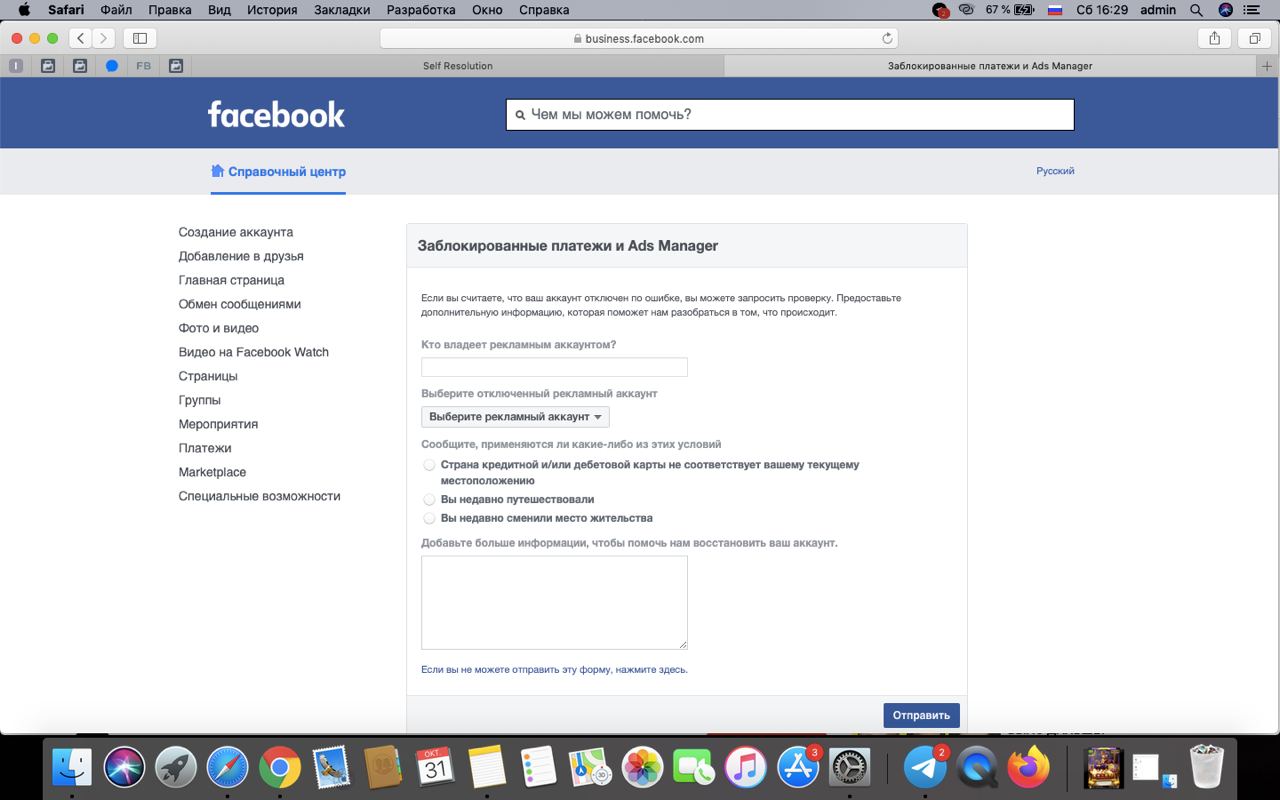Open the Разработка menu
This screenshot has height=800, width=1280.
tap(421, 10)
